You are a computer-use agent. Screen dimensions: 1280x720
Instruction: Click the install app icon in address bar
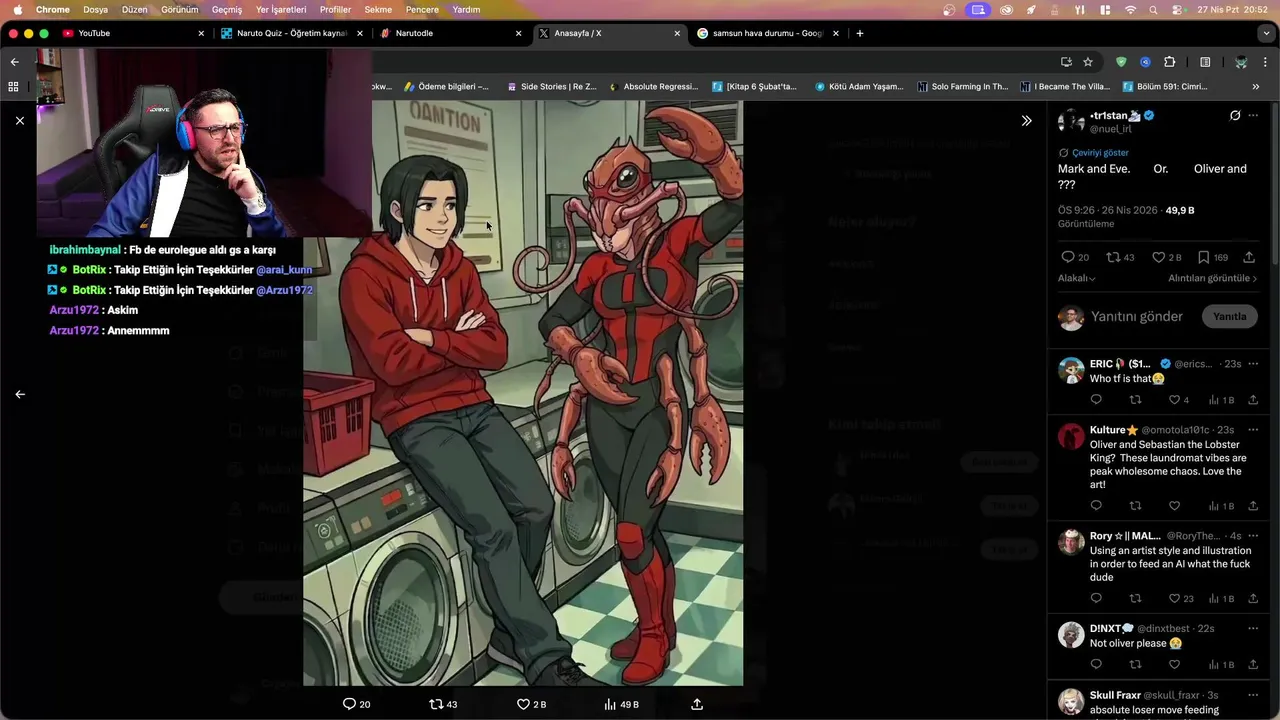1066,62
